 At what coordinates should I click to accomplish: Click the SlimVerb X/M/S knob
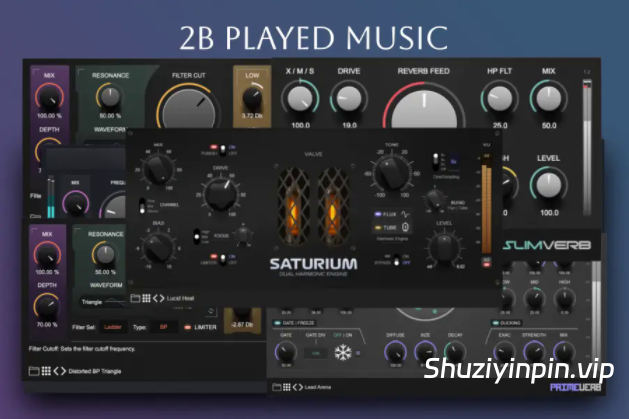pyautogui.click(x=300, y=99)
